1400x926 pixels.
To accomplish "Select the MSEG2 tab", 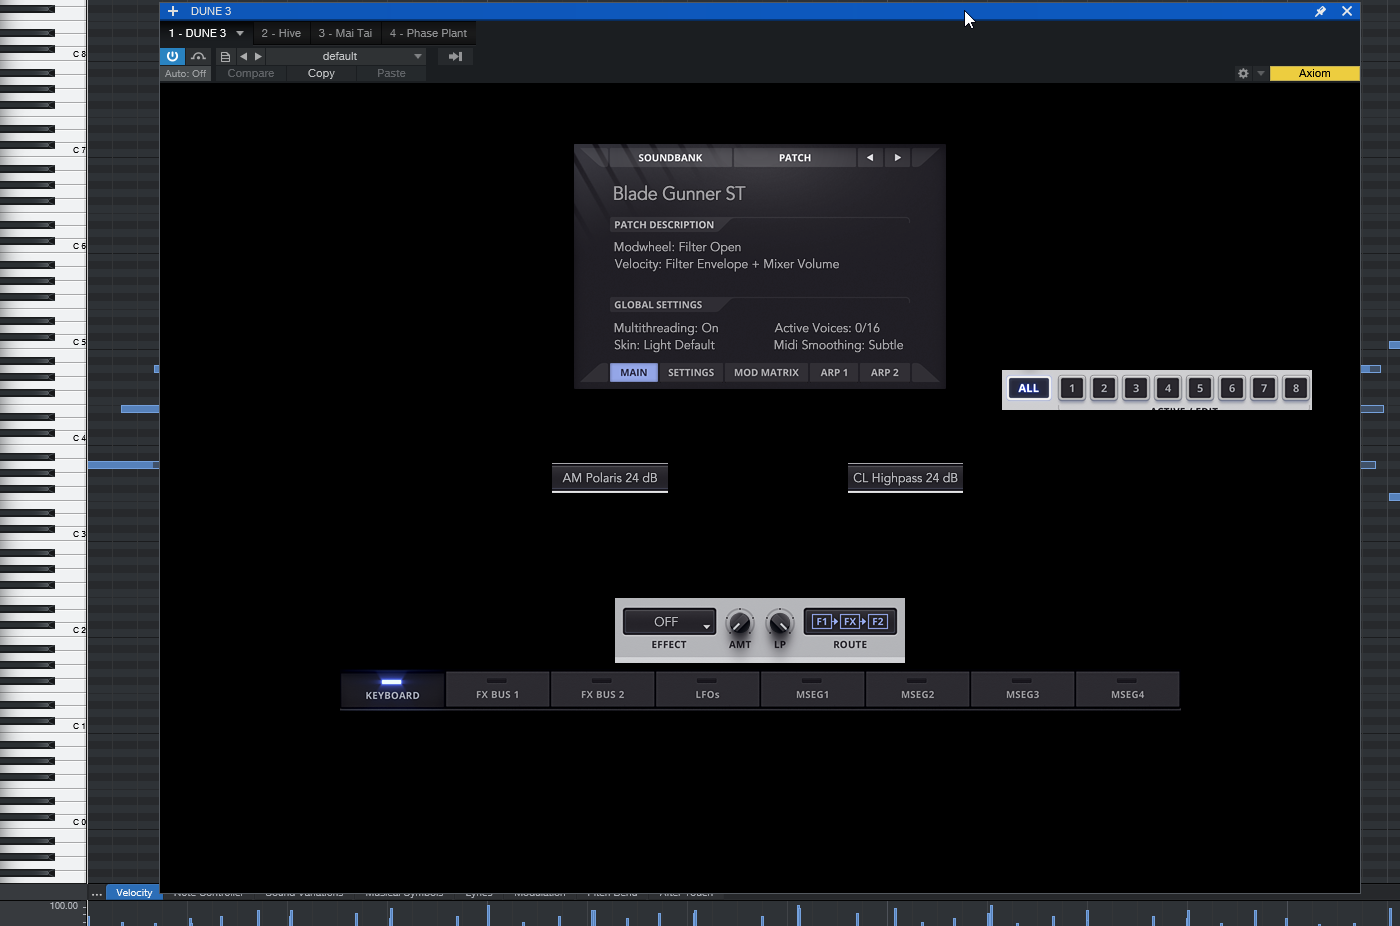I will (x=917, y=690).
